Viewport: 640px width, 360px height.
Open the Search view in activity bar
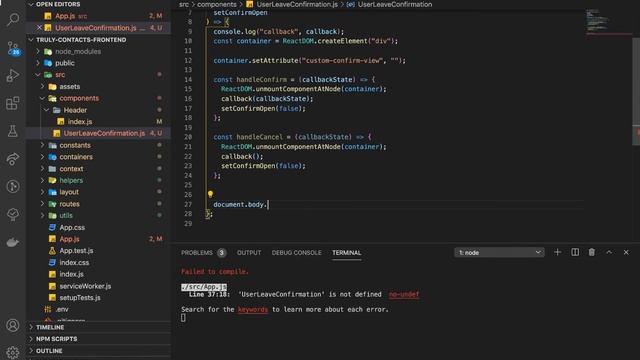point(13,19)
